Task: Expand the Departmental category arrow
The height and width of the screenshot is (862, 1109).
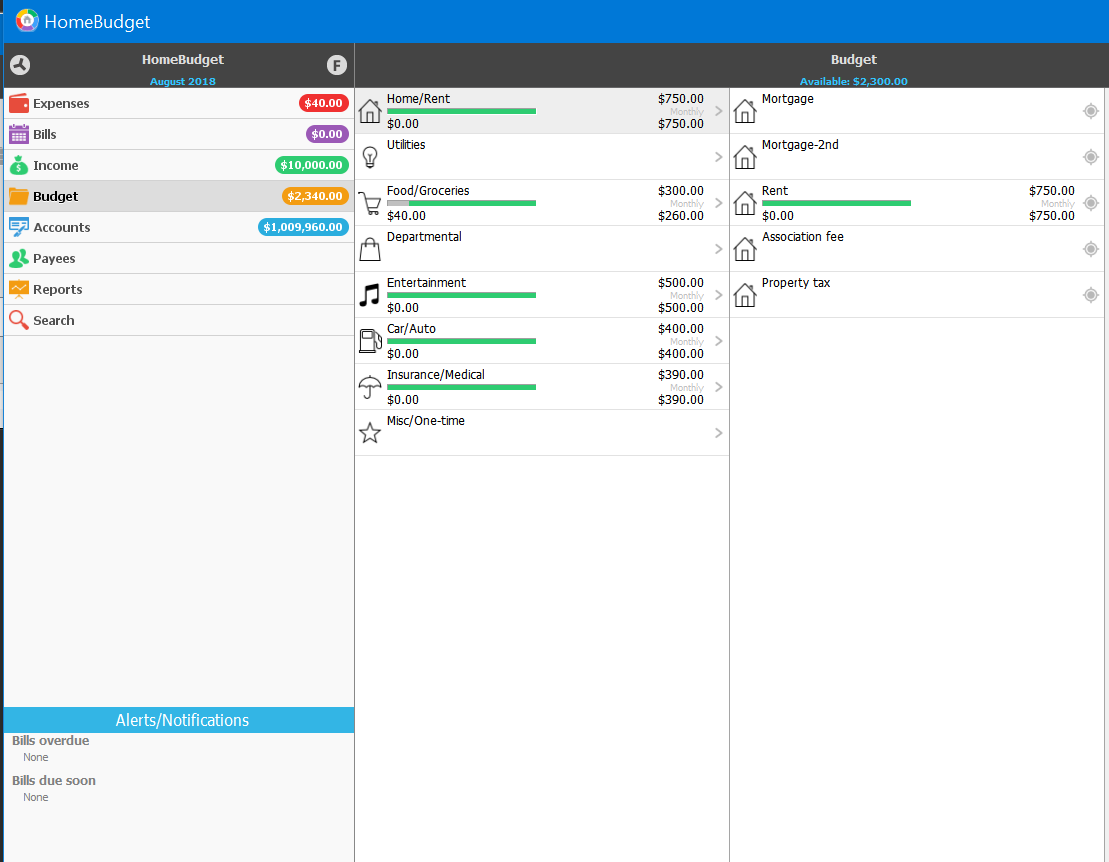Action: click(x=718, y=249)
